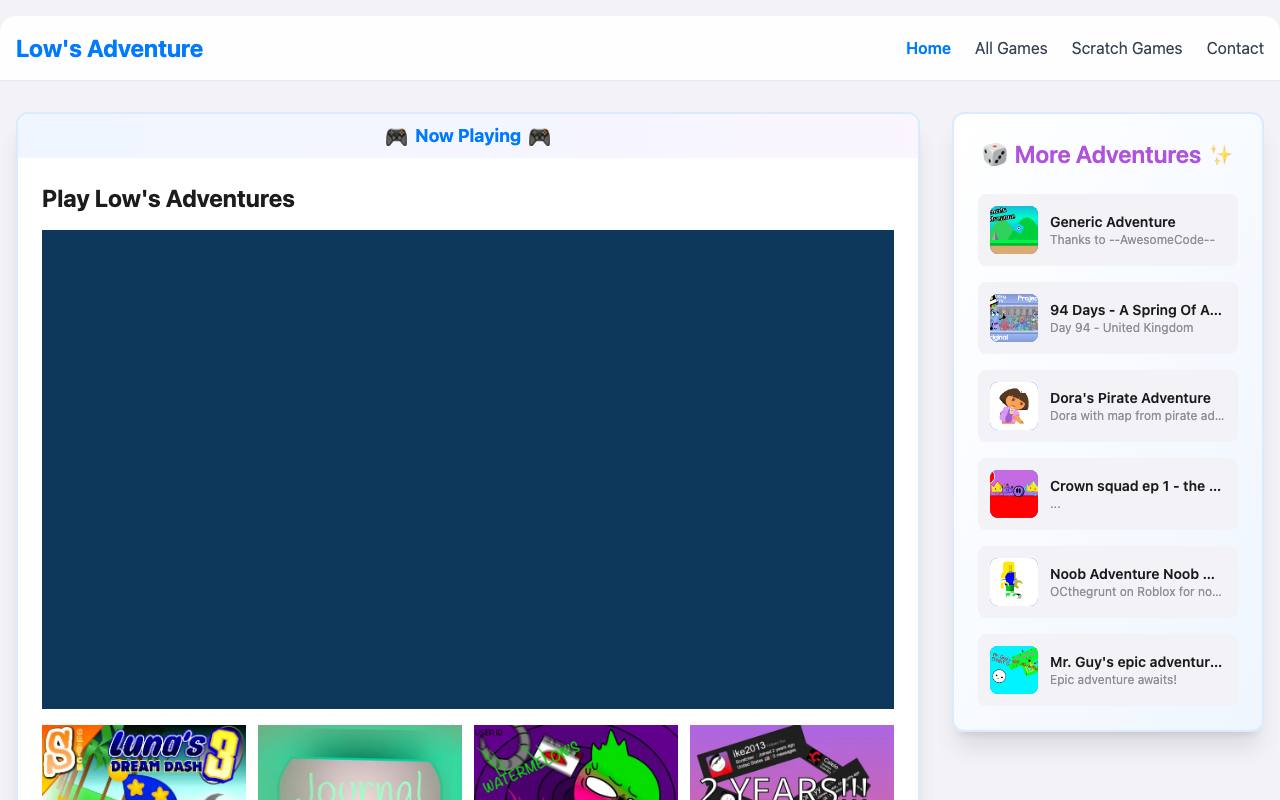Open the Dora's Pirate Adventure title
1280x800 pixels.
[x=1130, y=398]
